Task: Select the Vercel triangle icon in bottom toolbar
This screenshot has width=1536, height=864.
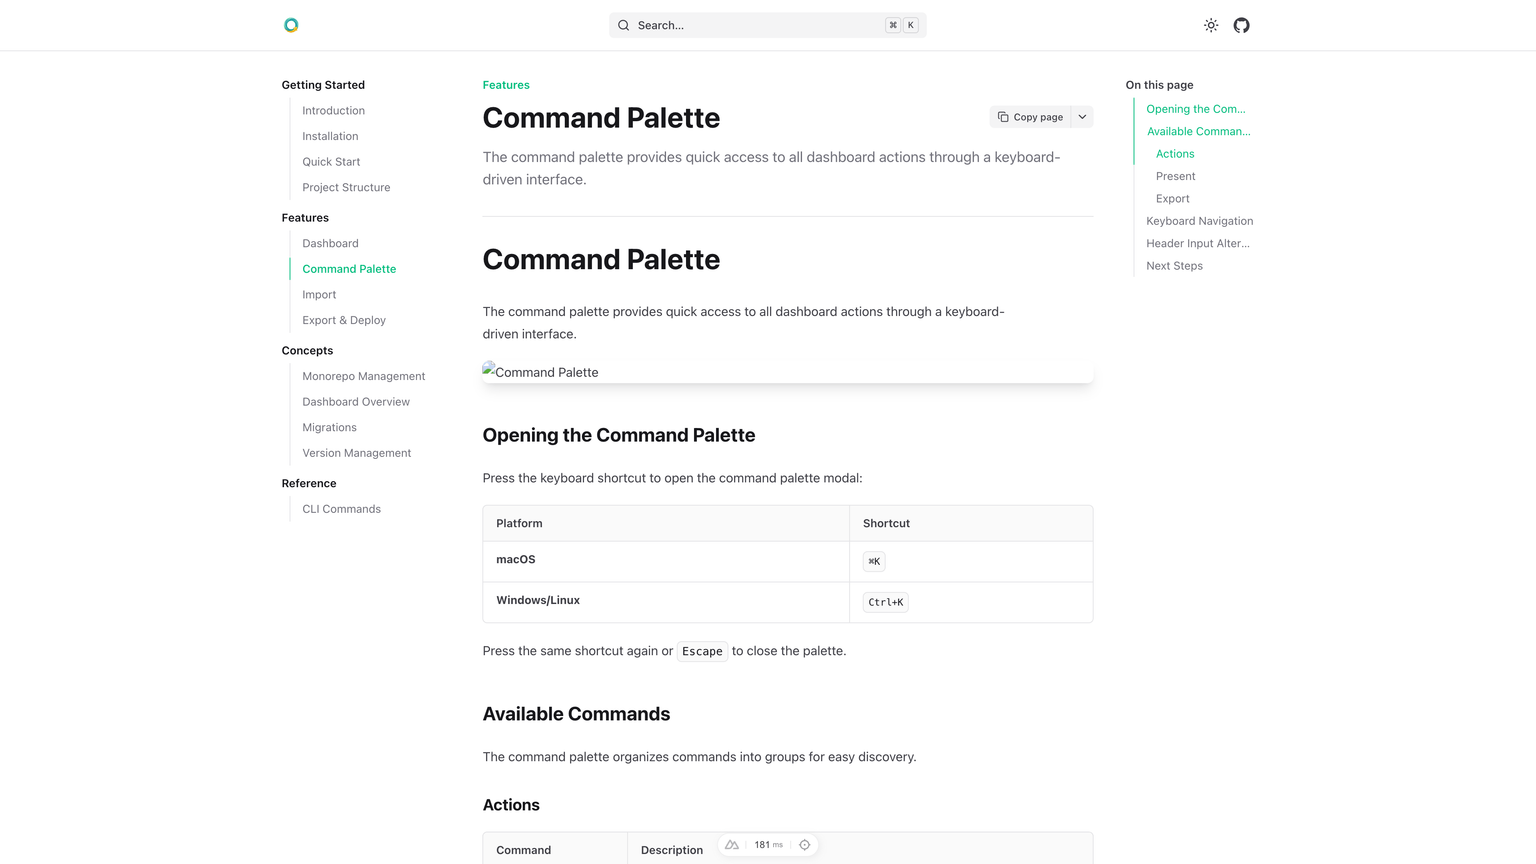Action: coord(731,844)
